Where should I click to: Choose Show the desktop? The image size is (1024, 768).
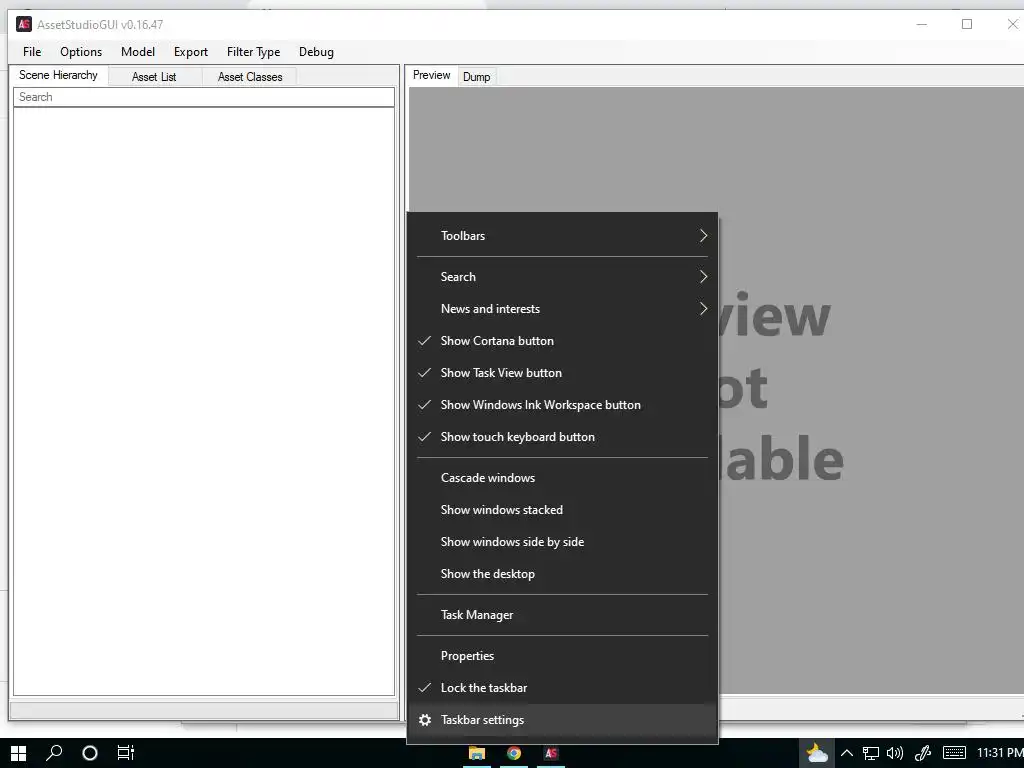(x=562, y=574)
